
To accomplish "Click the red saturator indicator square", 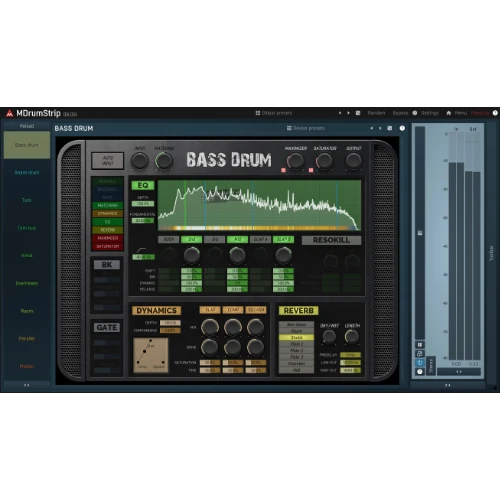I will pyautogui.click(x=311, y=170).
